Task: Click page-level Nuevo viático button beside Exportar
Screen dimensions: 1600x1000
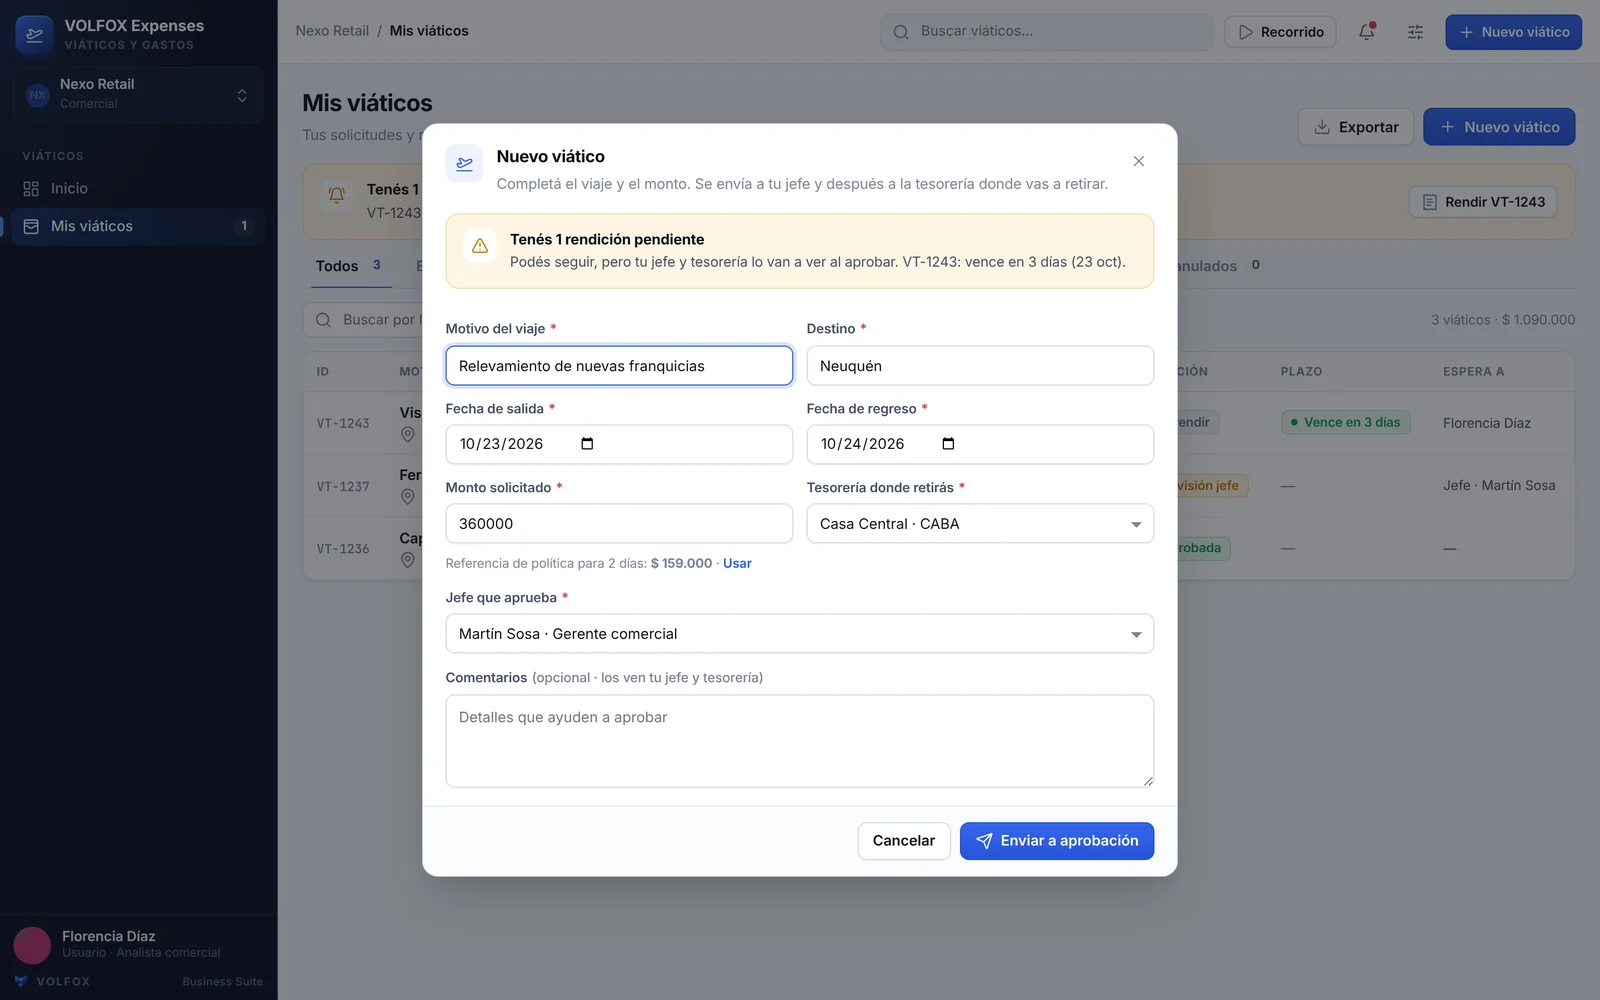Action: [x=1499, y=127]
